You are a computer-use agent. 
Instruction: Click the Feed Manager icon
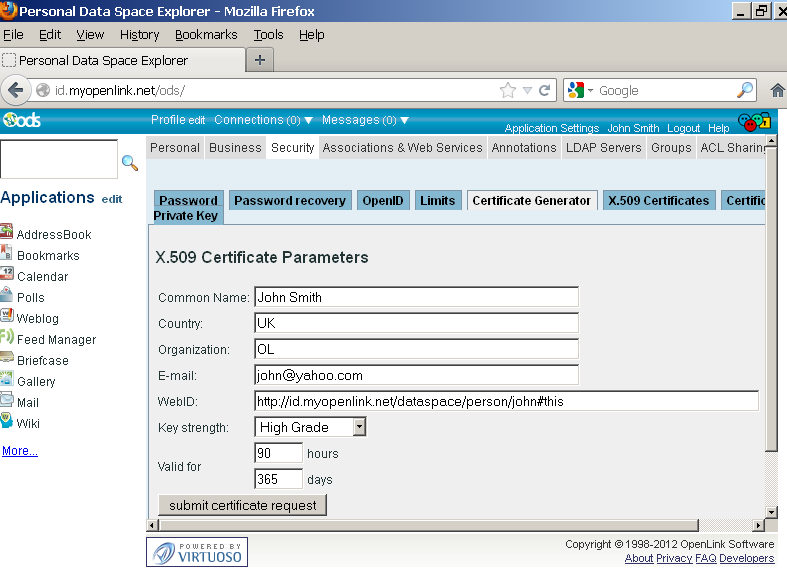pyautogui.click(x=7, y=339)
